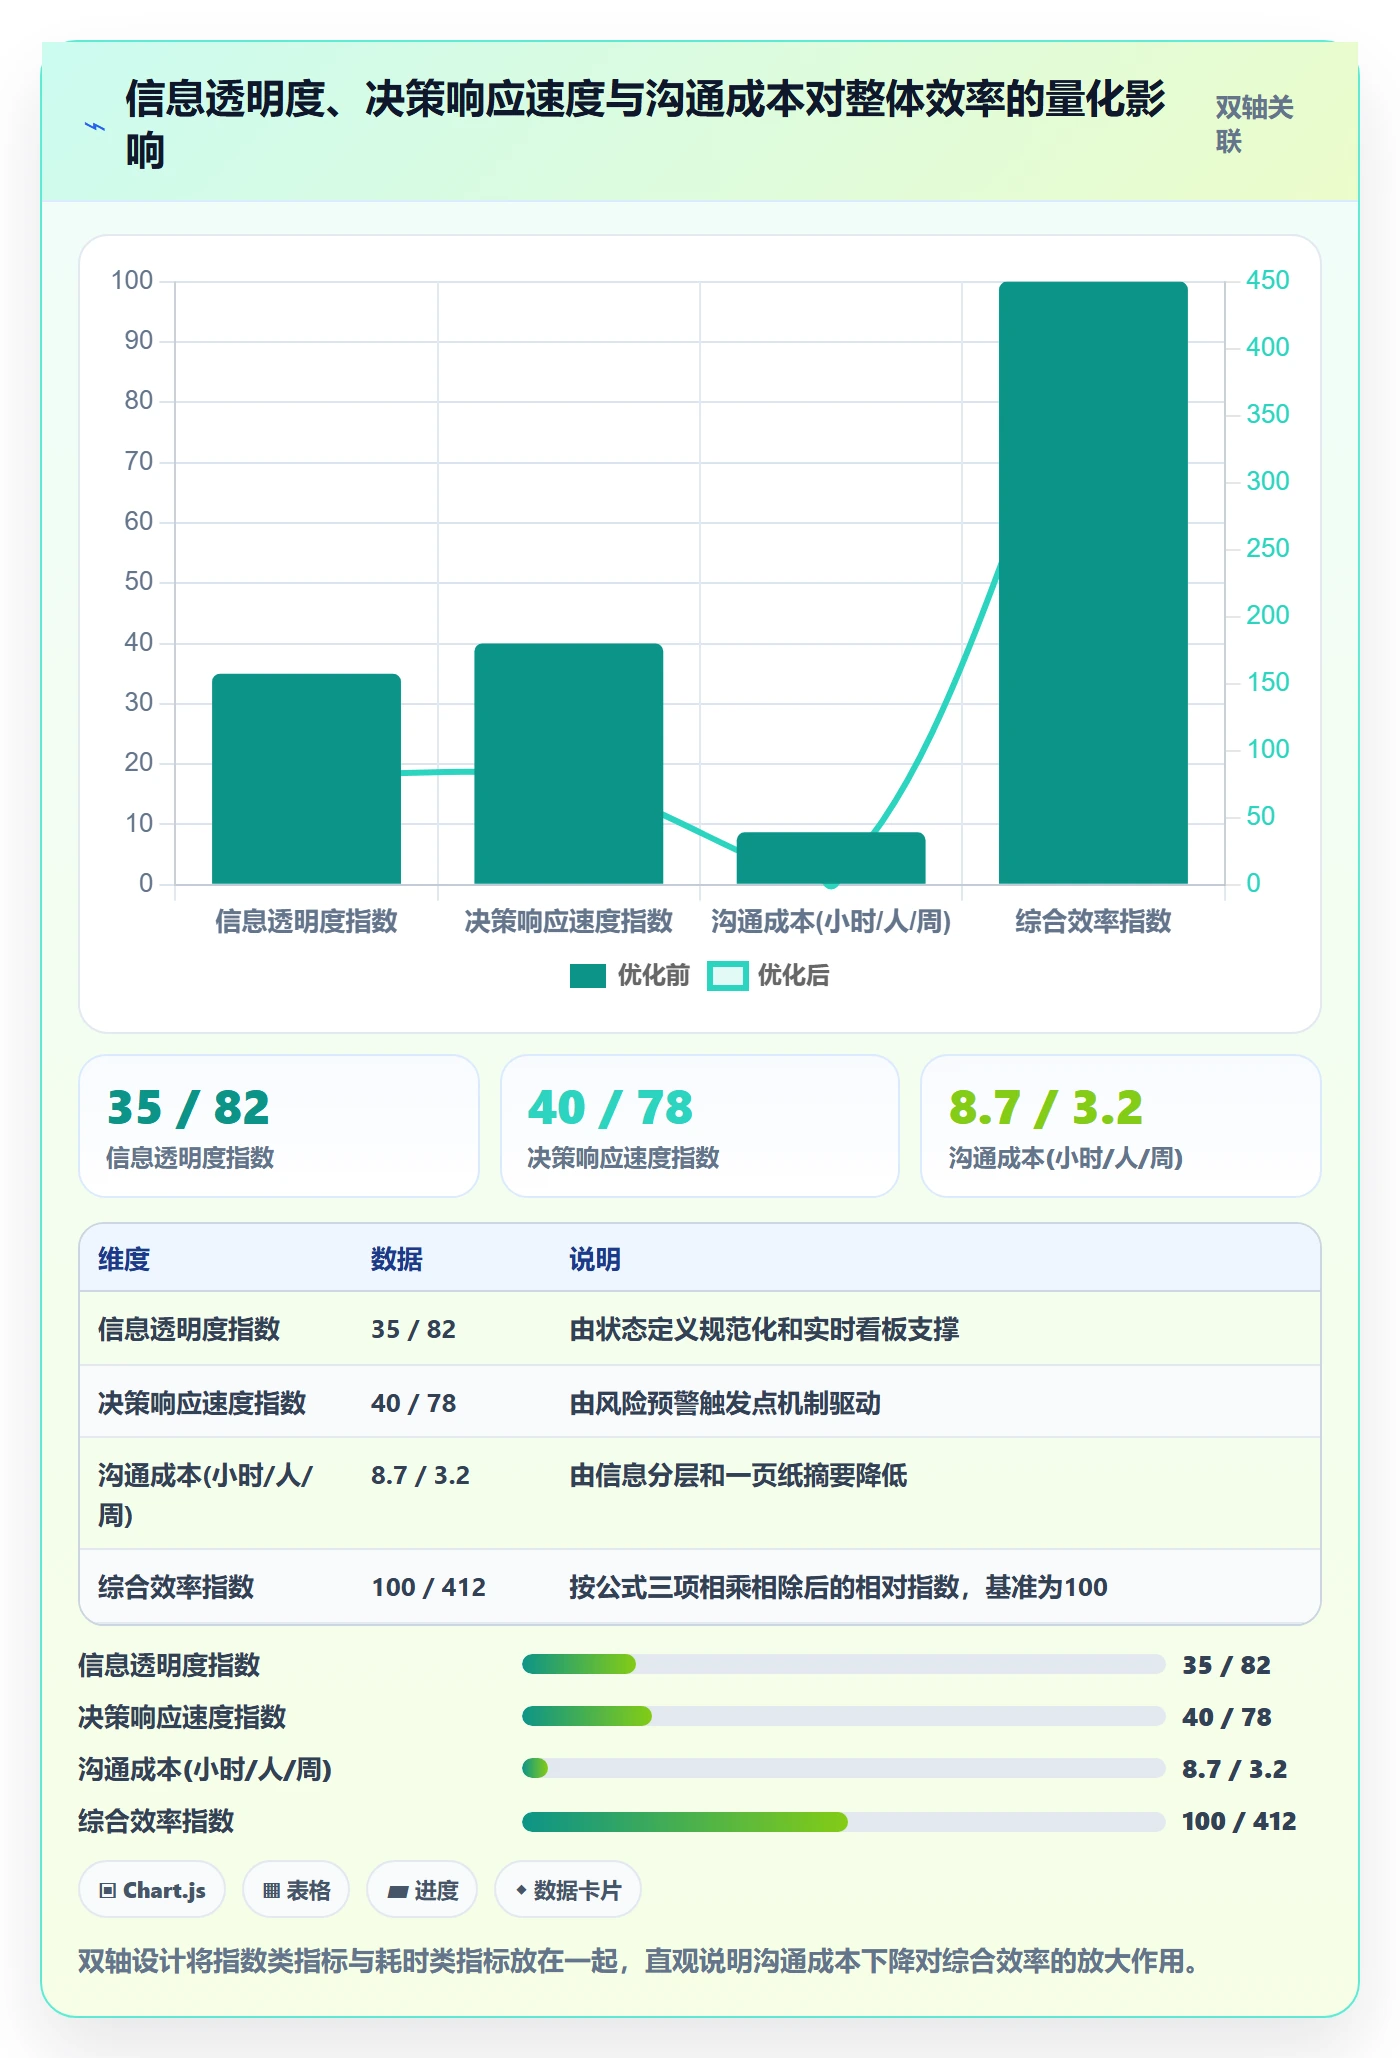The height and width of the screenshot is (2058, 1400).
Task: Click the 双轴关联 badge in the header
Action: coord(1255,124)
